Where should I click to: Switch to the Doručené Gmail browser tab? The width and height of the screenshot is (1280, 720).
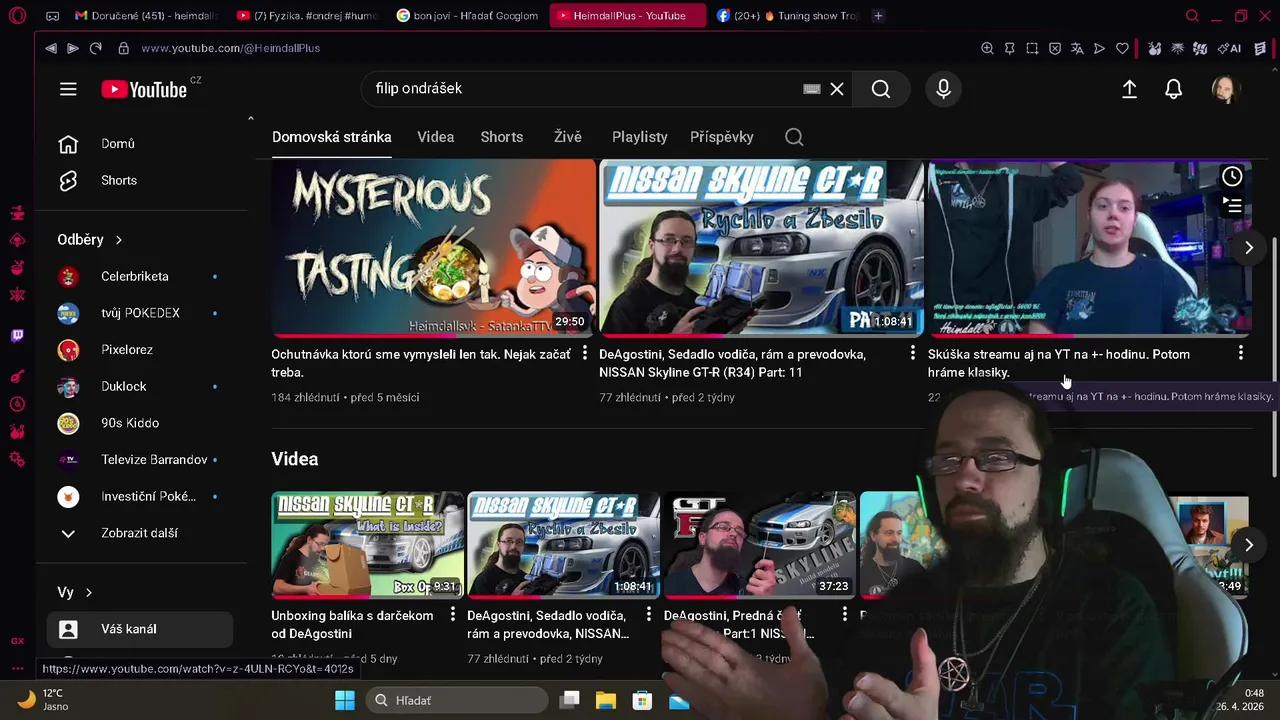click(146, 16)
